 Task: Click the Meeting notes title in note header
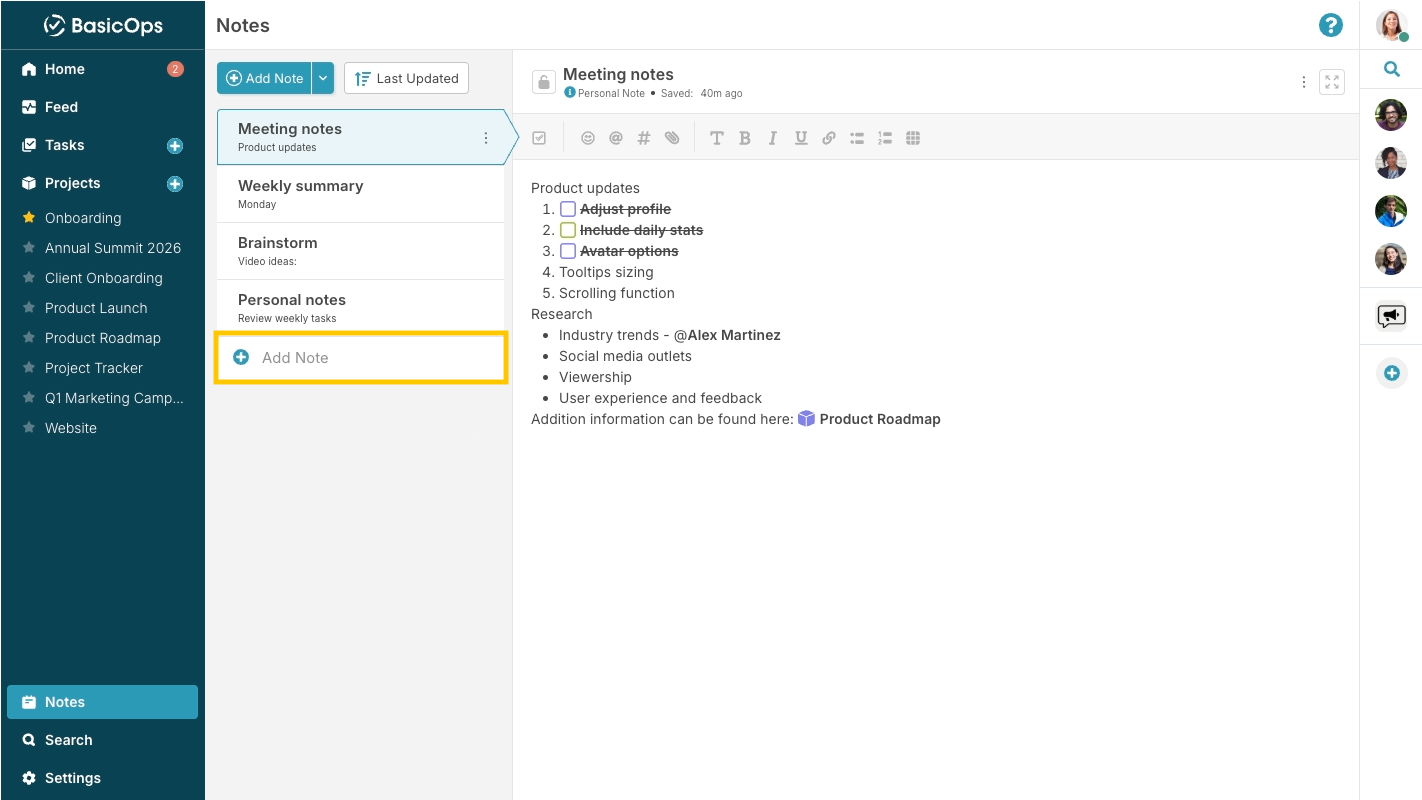tap(618, 74)
